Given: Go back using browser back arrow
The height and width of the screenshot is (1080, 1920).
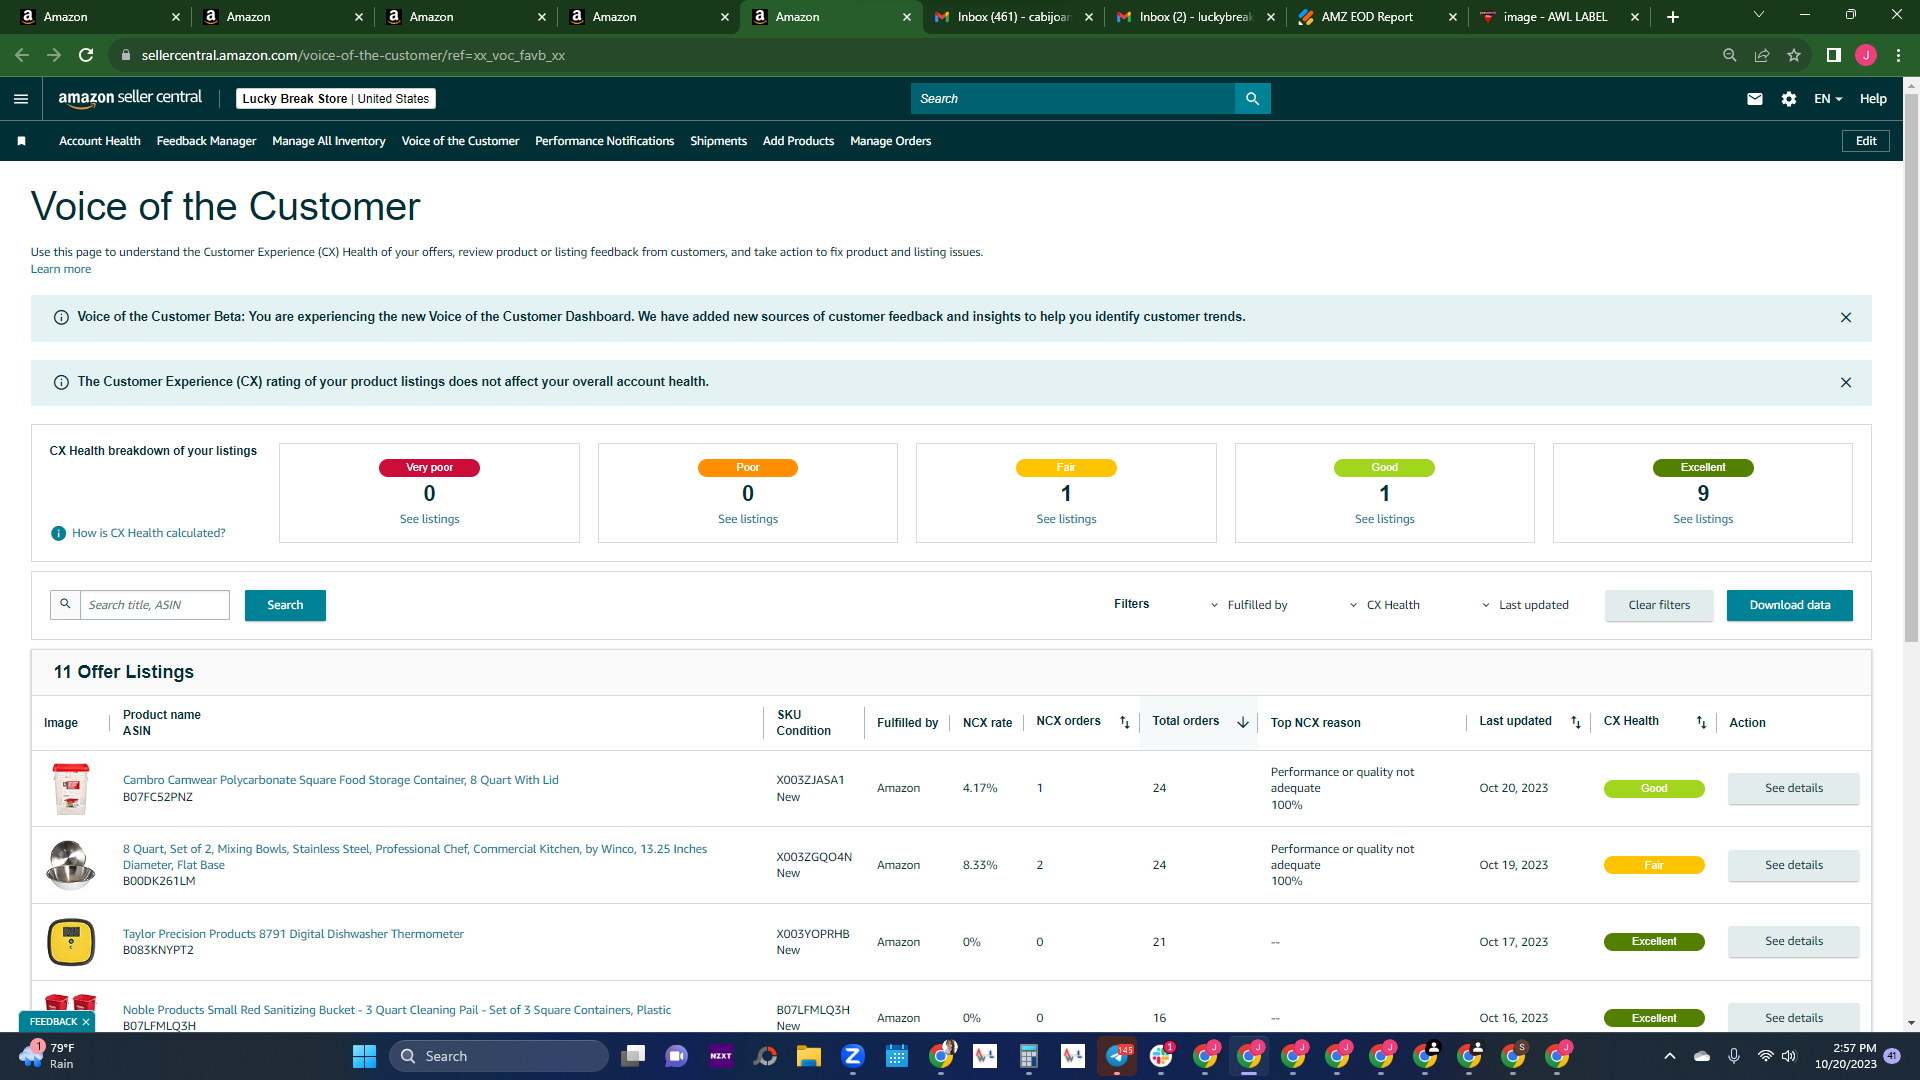Looking at the screenshot, I should [22, 55].
